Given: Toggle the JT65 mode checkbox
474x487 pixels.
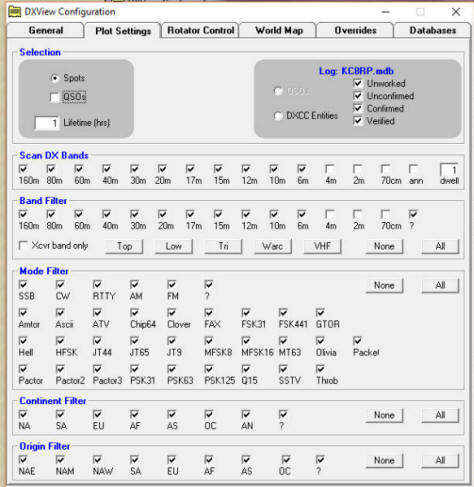Looking at the screenshot, I should (135, 341).
